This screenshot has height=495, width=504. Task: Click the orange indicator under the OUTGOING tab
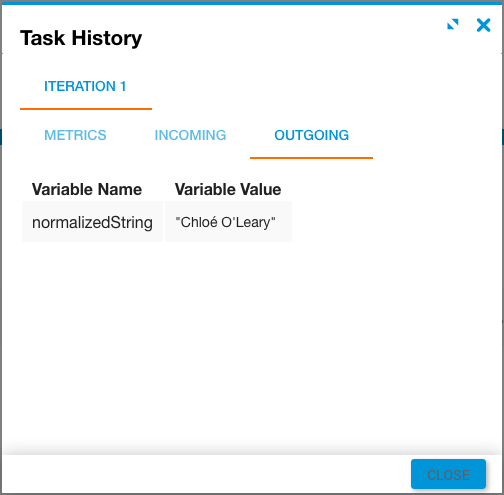311,158
